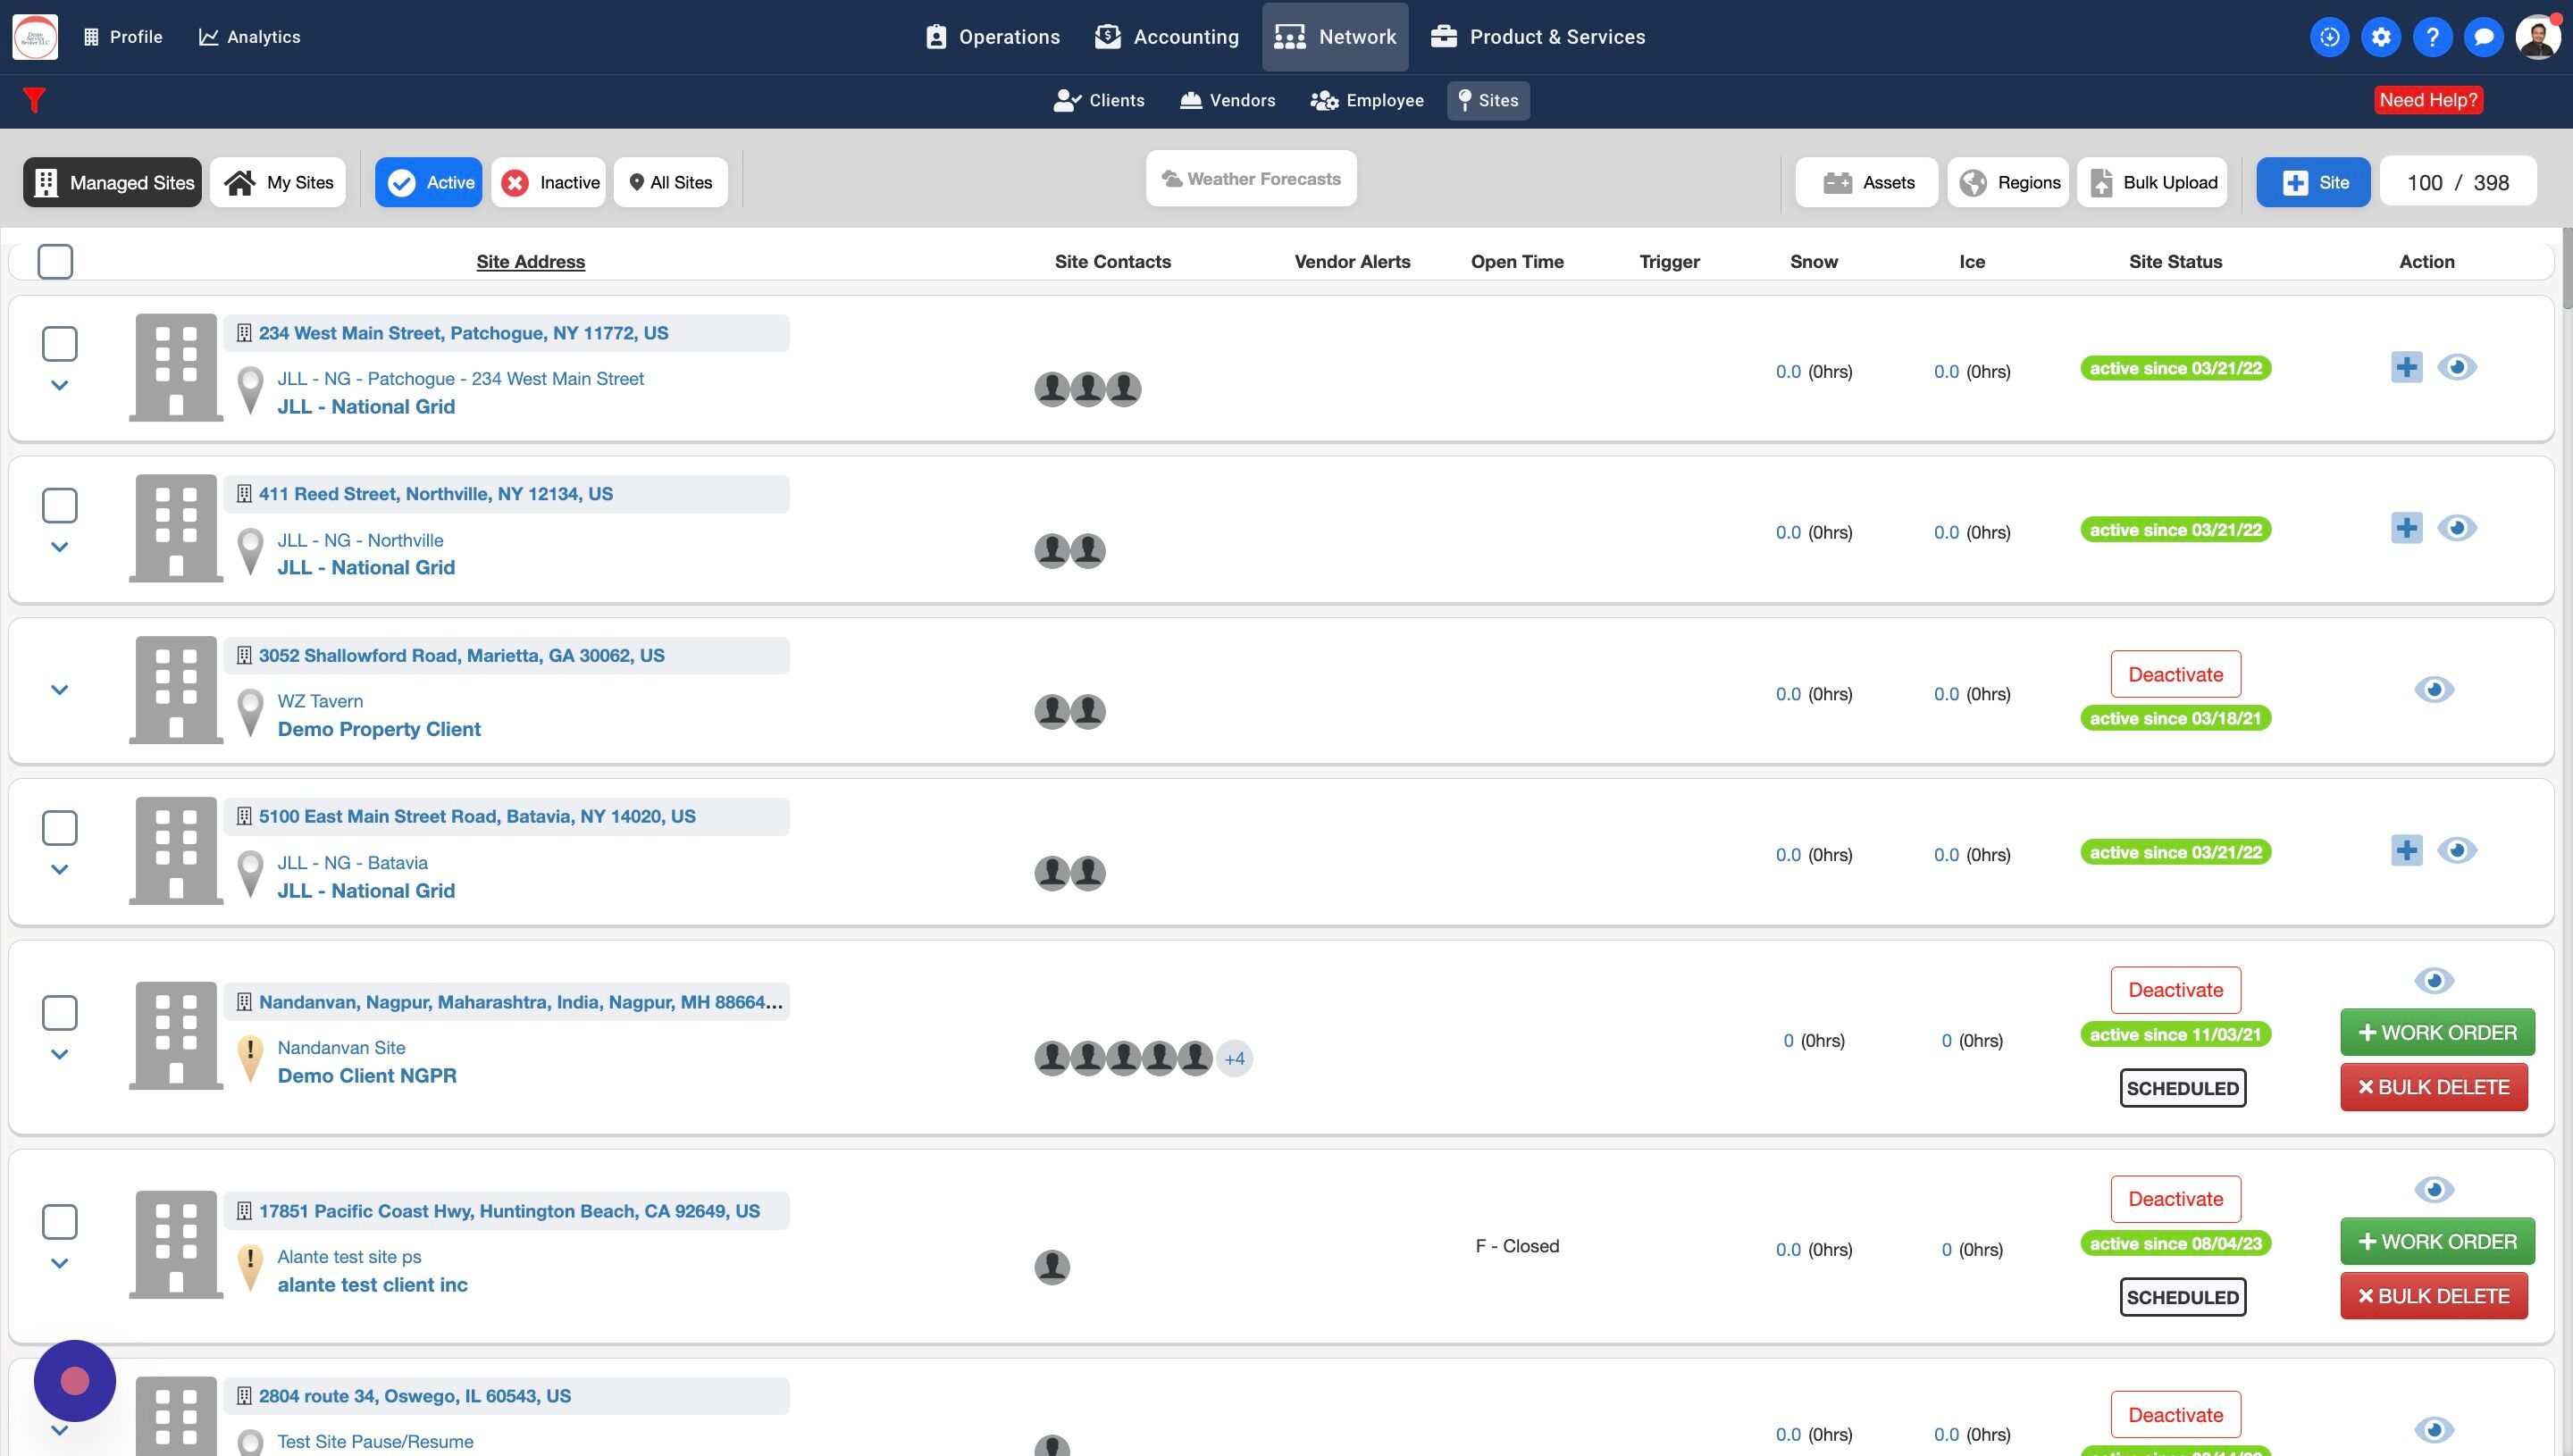Open Assets from the toolbar

[x=1866, y=182]
